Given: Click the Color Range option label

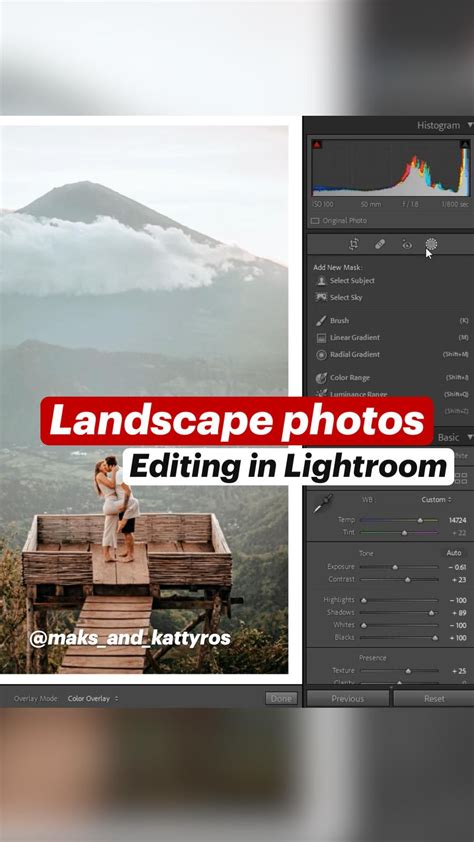Looking at the screenshot, I should (349, 378).
